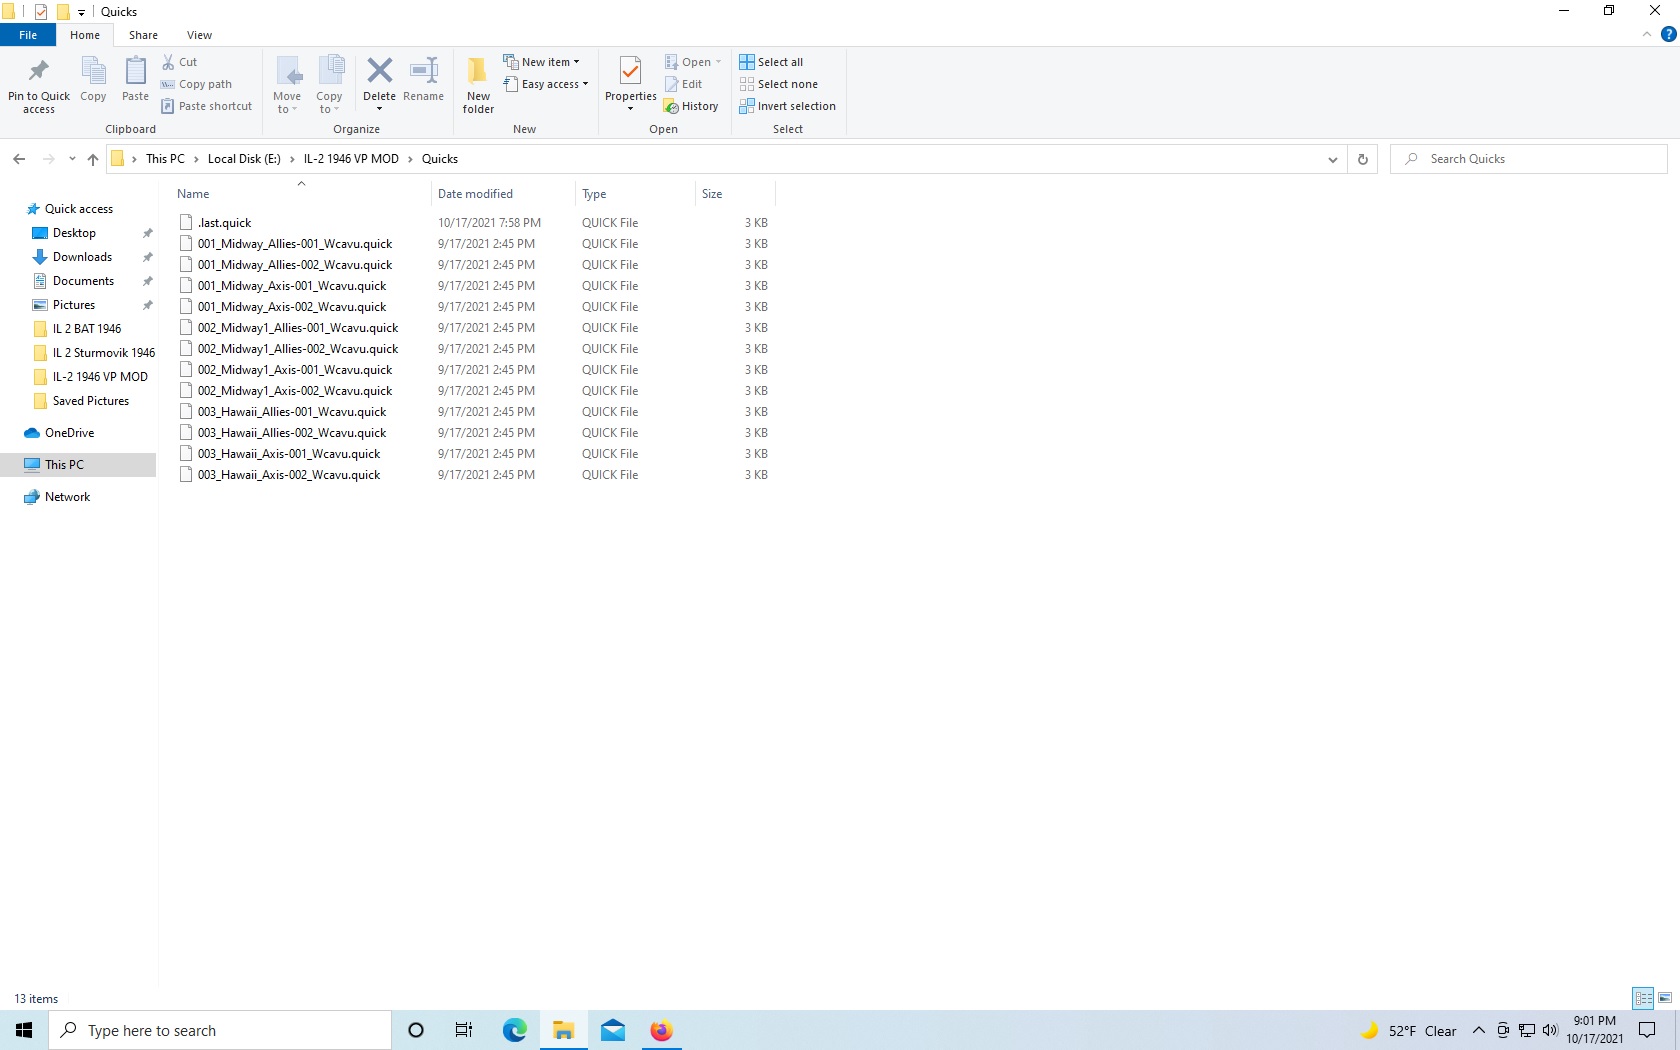
Task: Click Select all in the ribbon
Action: [x=771, y=62]
